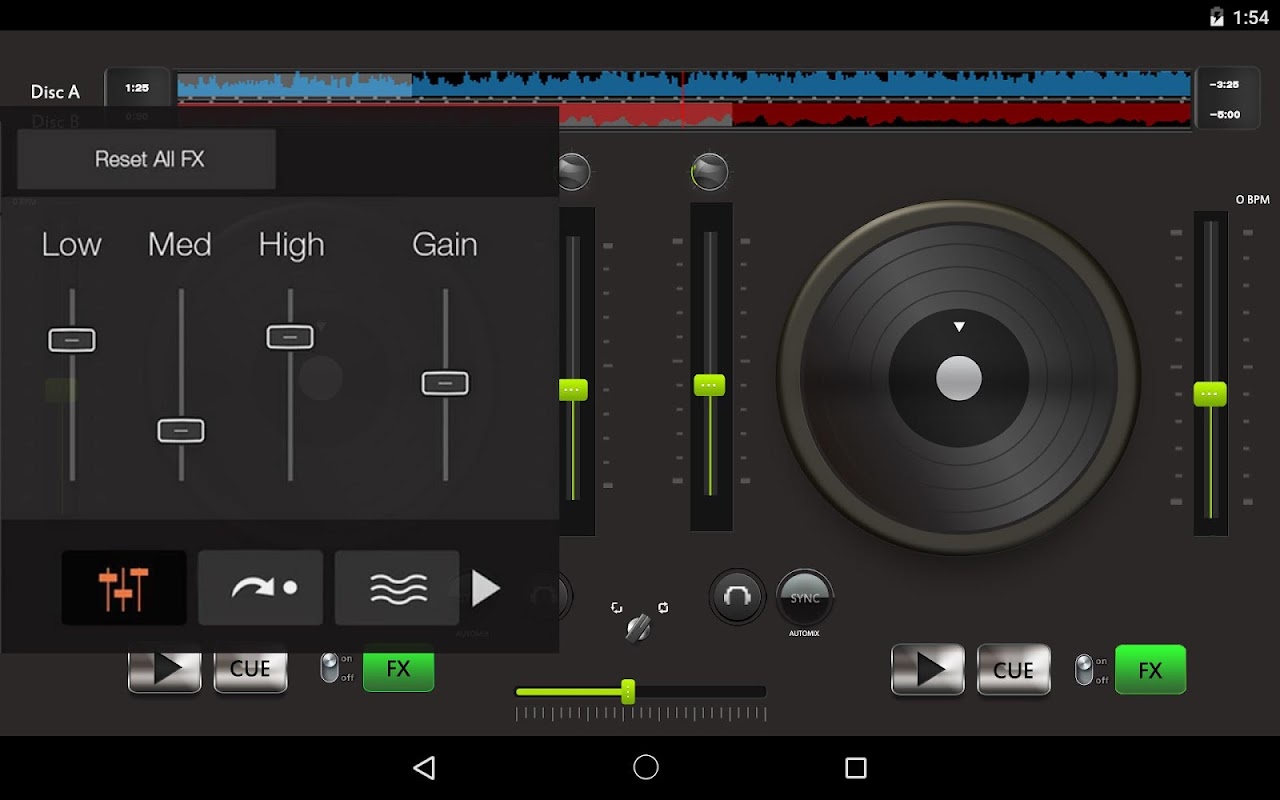
Task: Click the Disc A label
Action: [55, 92]
